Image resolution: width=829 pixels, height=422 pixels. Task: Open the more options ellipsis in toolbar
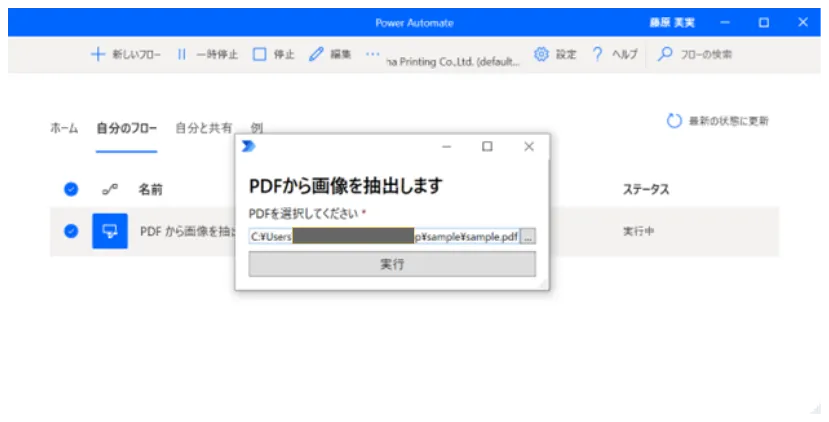(373, 54)
